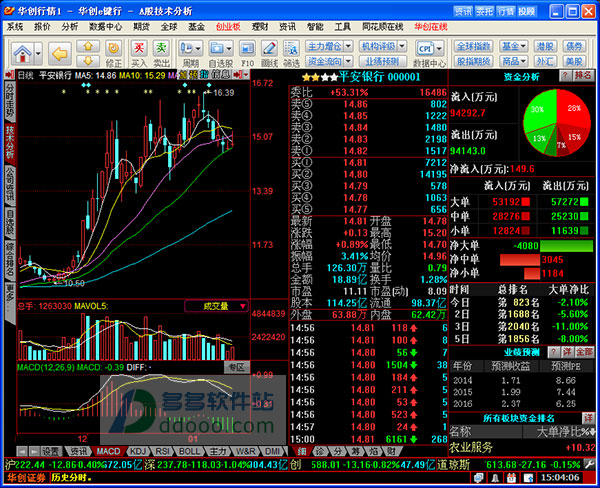Move to next stock with down arrow
This screenshot has height=488, width=600.
88,60
